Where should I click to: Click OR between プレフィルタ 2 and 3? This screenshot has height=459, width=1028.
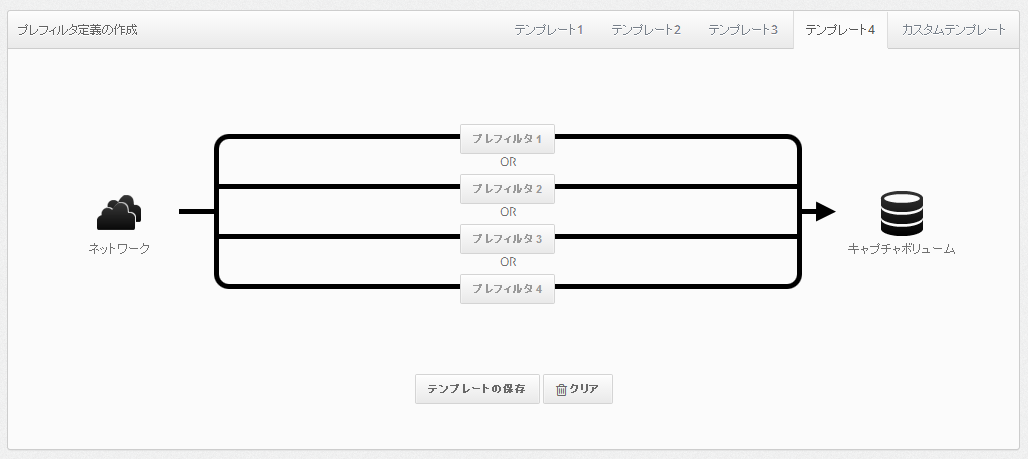click(x=508, y=212)
